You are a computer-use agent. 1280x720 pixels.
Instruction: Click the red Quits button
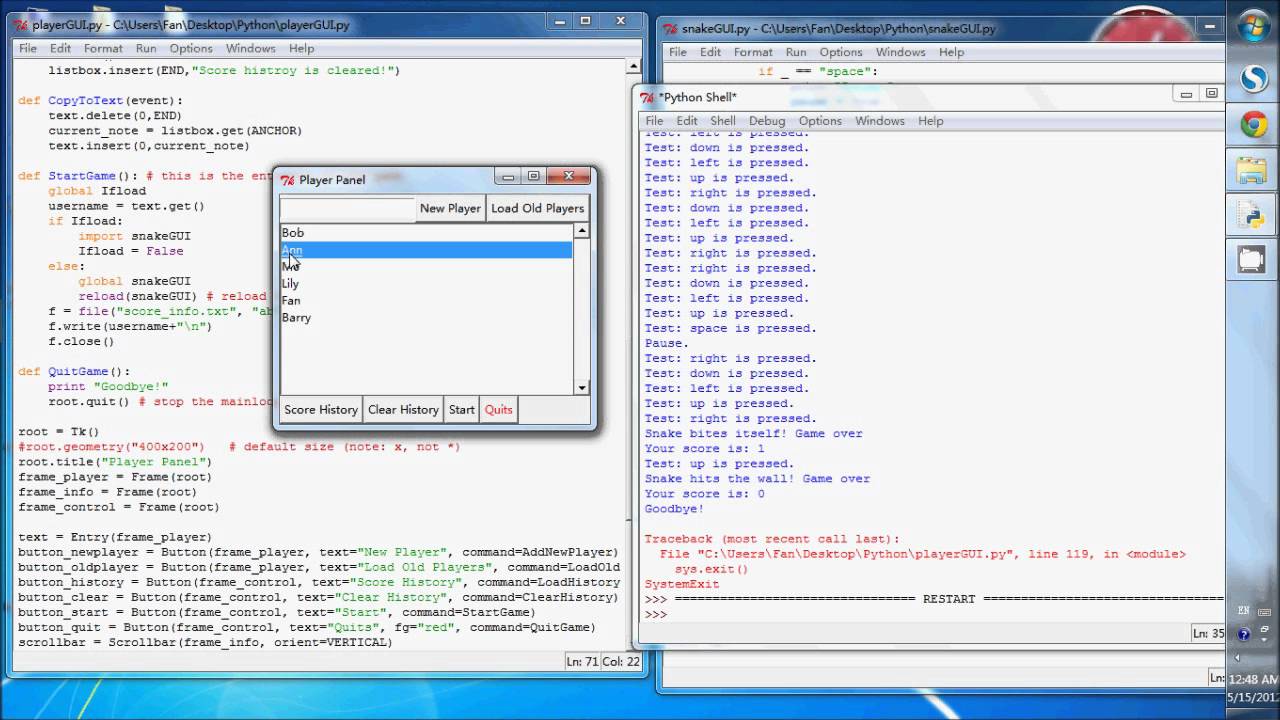(498, 409)
